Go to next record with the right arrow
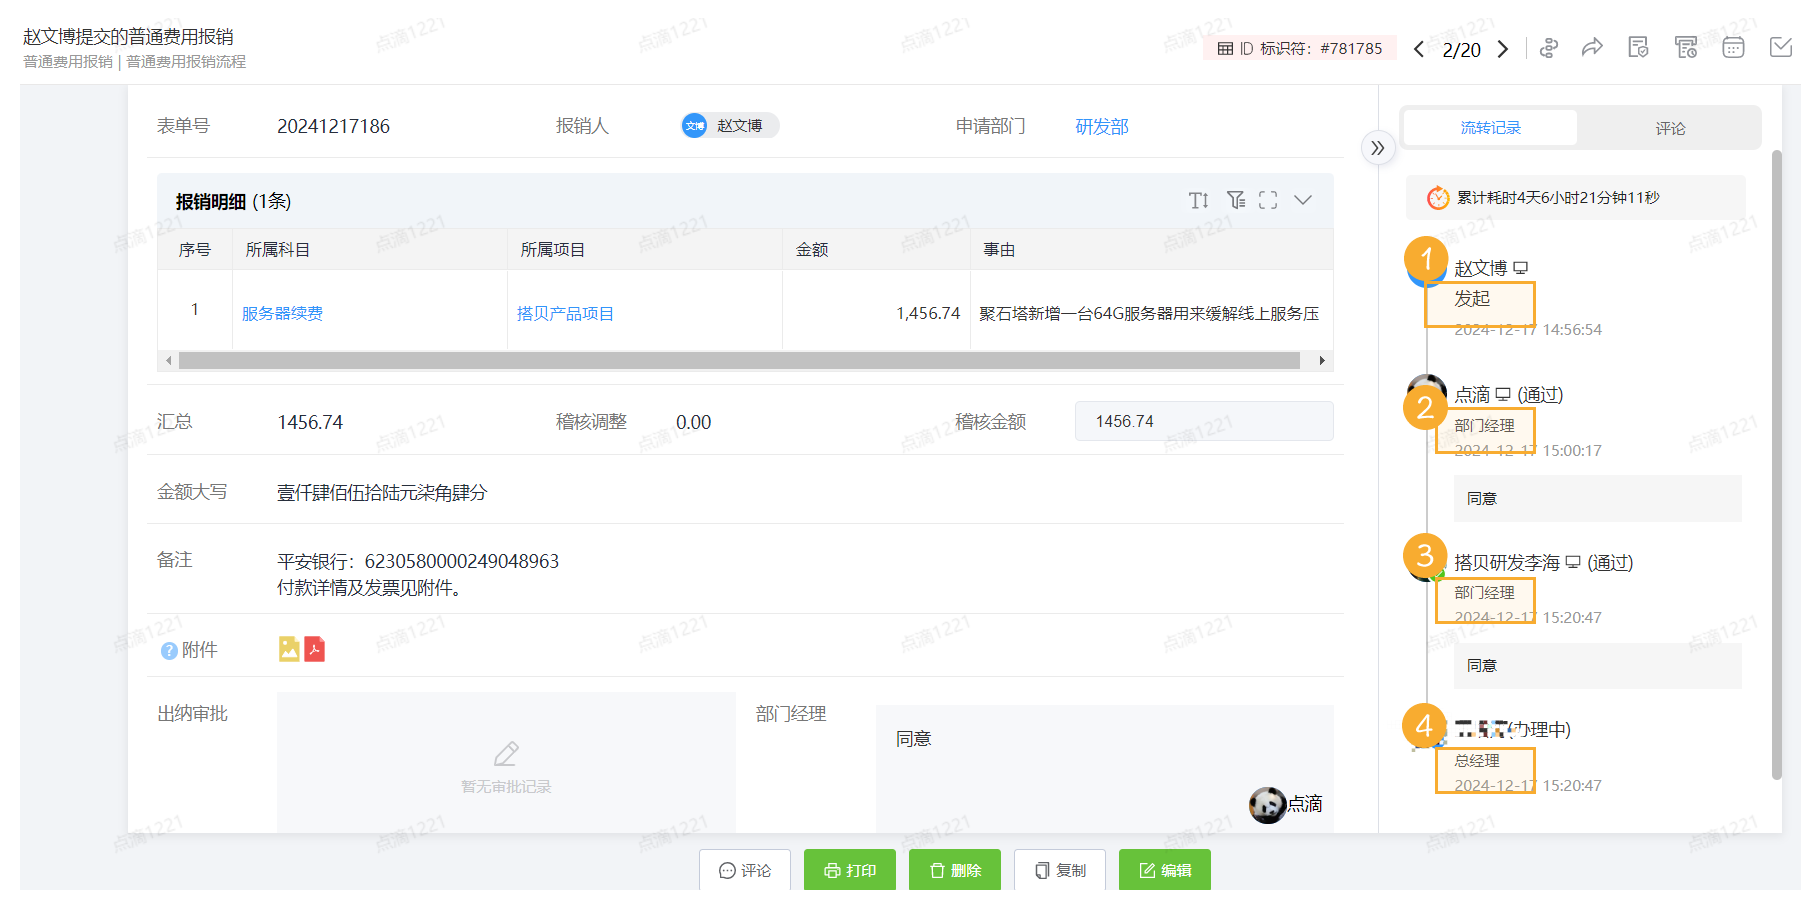 coord(1503,48)
